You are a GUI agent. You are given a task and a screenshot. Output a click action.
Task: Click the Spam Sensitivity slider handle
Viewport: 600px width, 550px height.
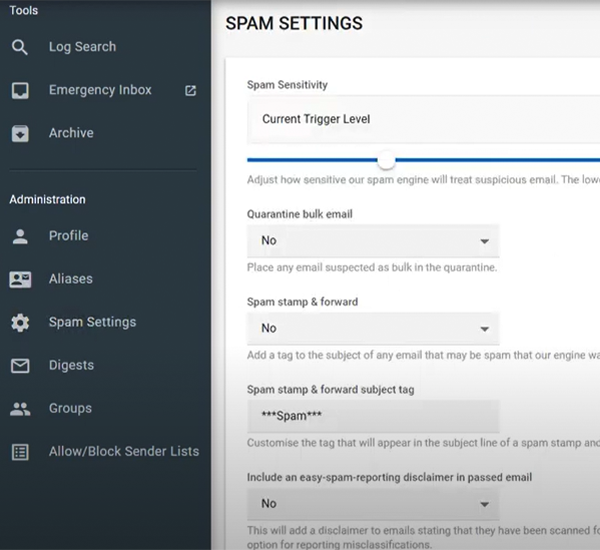tap(386, 160)
